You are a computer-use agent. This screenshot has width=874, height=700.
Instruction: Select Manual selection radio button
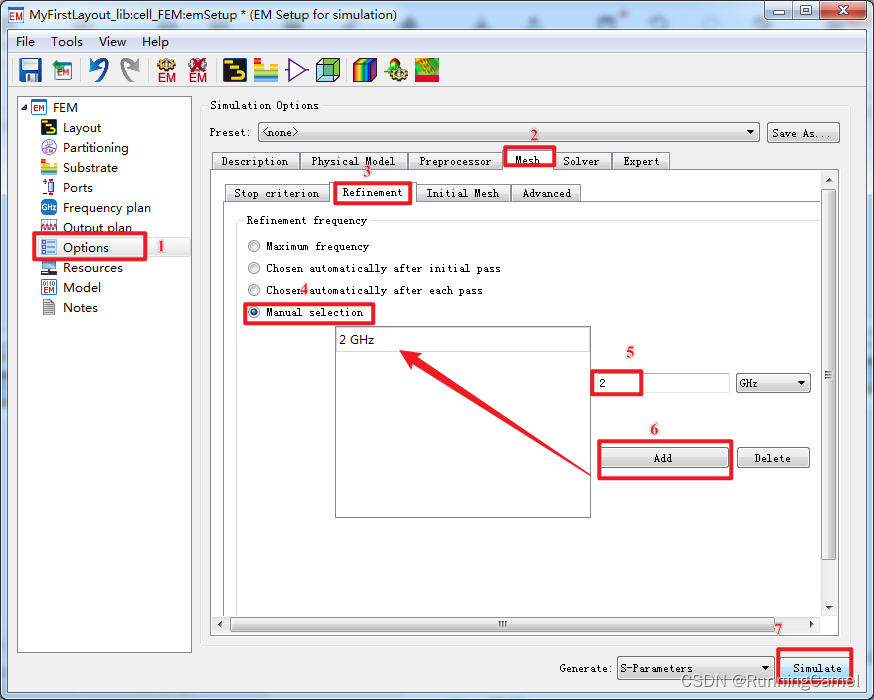tap(254, 312)
